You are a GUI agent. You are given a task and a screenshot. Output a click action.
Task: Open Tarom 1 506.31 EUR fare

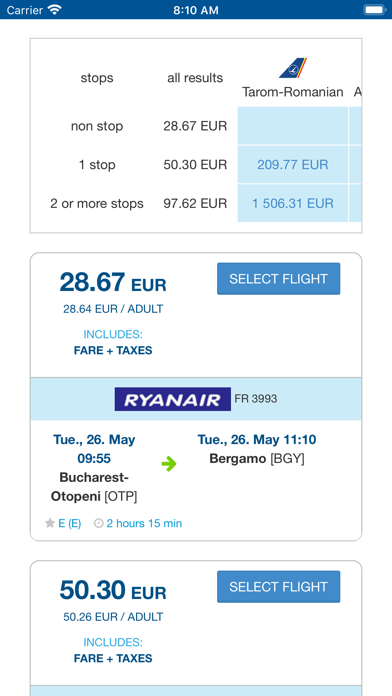click(293, 203)
